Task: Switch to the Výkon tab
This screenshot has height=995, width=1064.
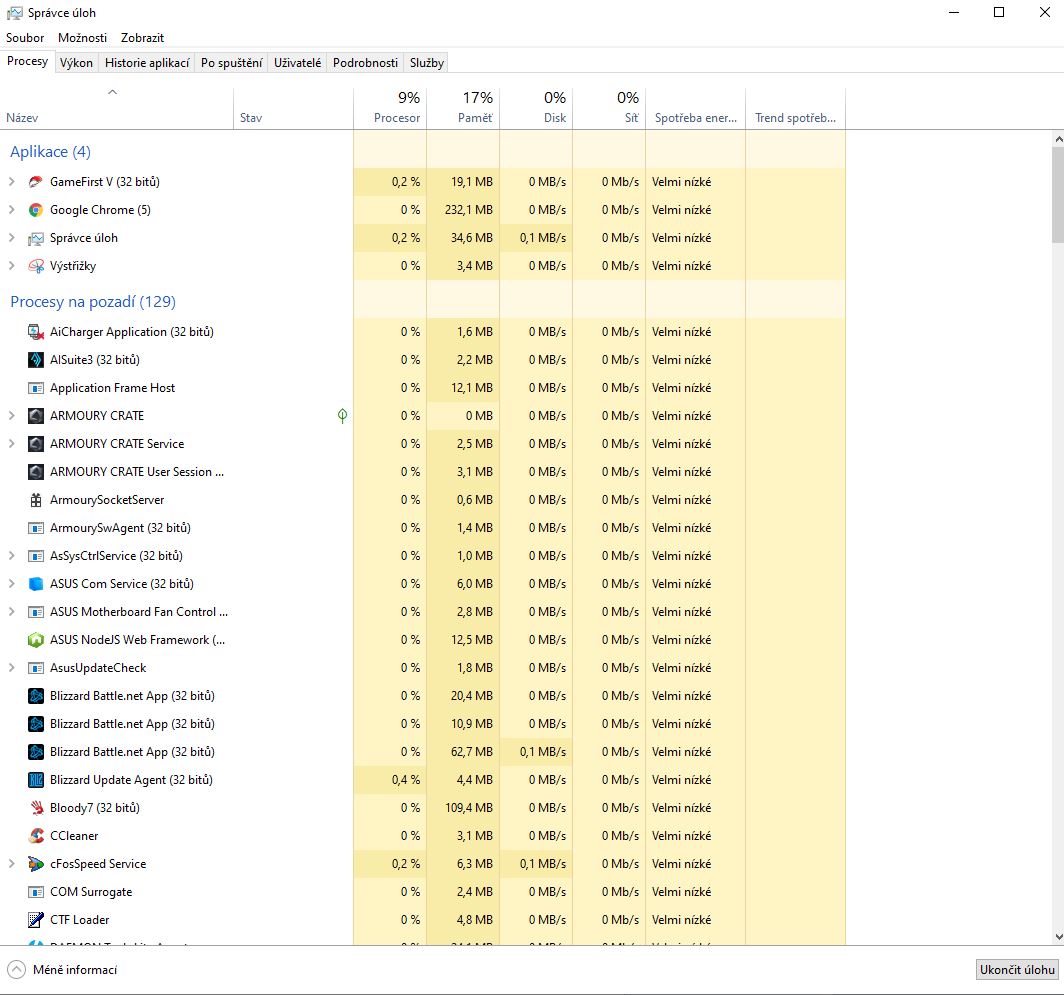Action: [76, 62]
